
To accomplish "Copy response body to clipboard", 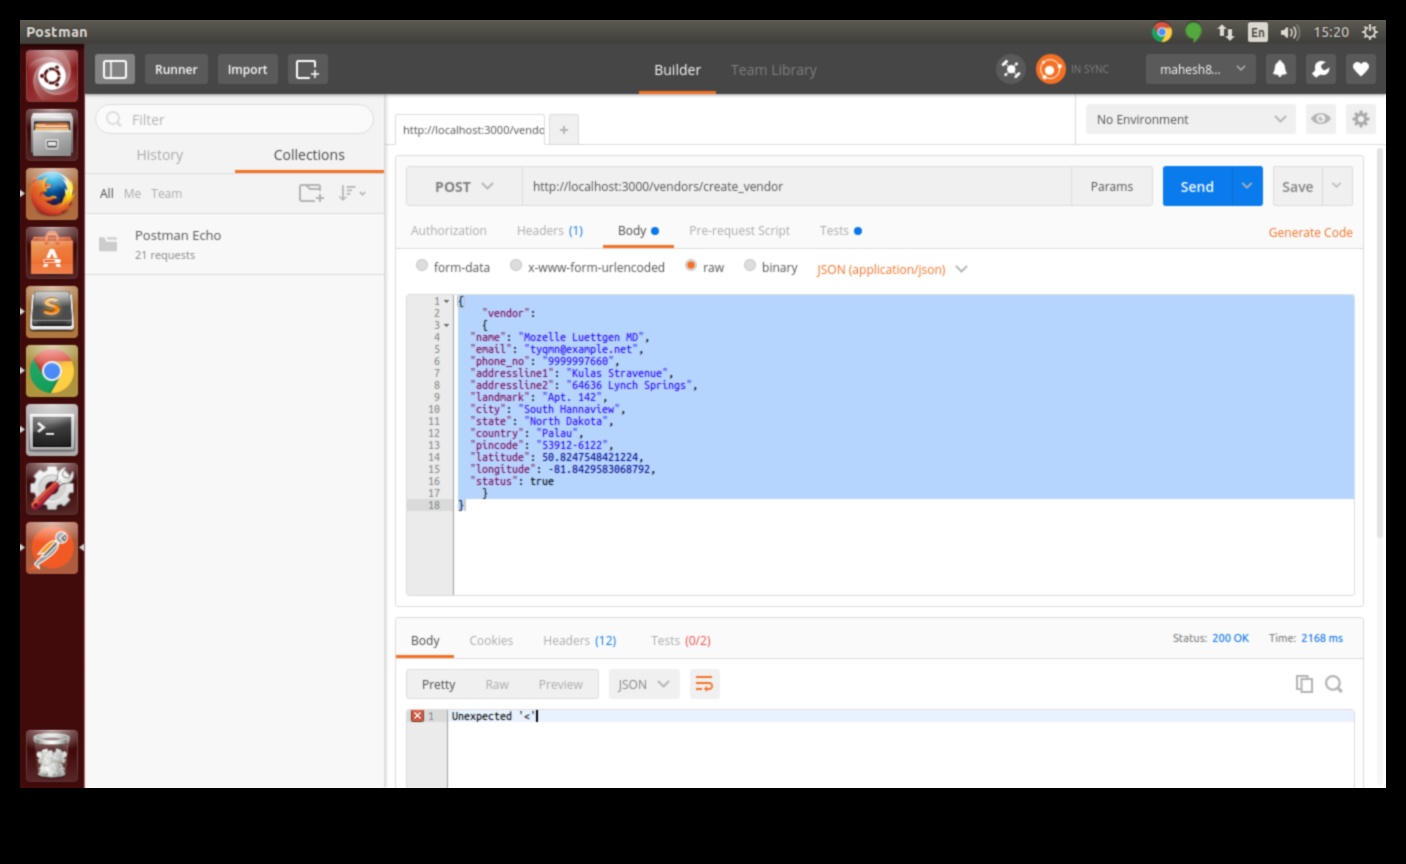I will 1304,684.
